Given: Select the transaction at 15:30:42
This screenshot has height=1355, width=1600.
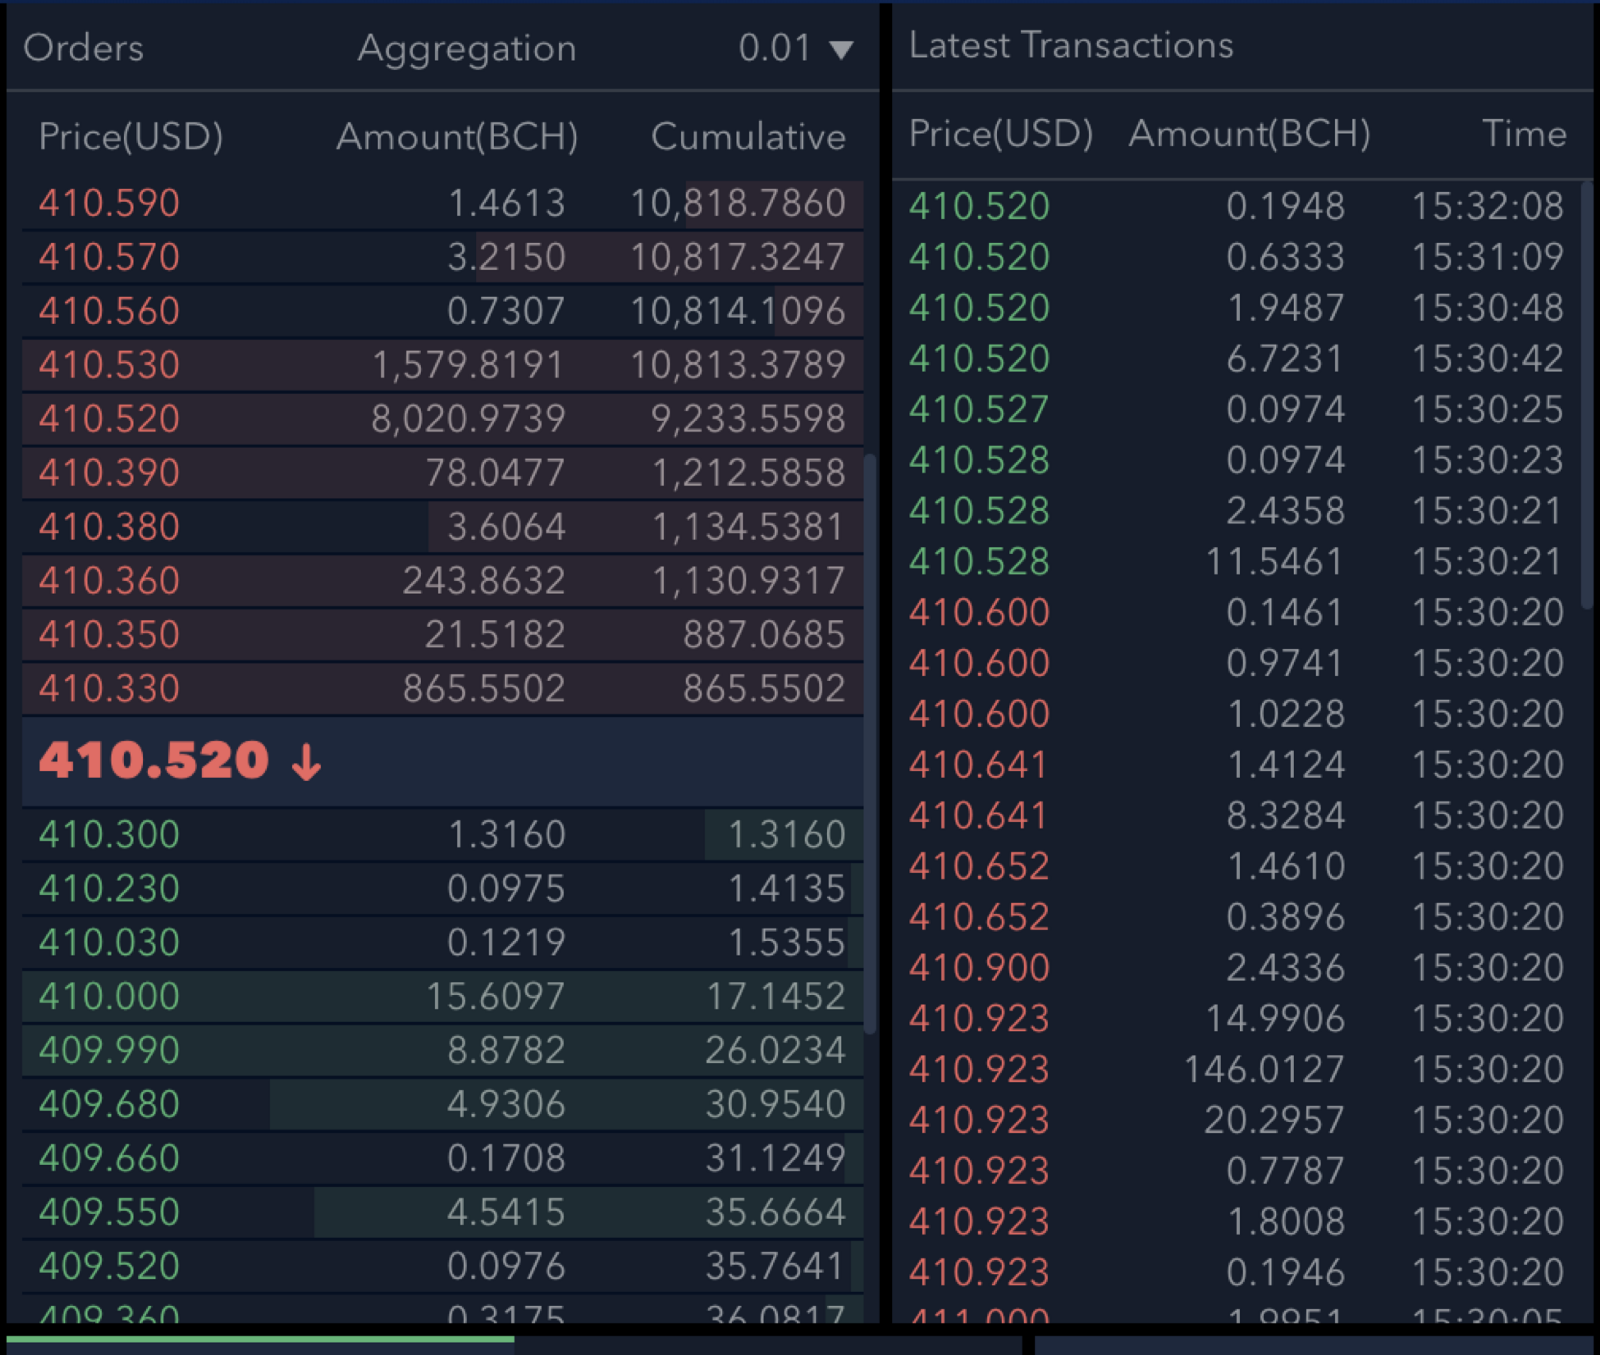Looking at the screenshot, I should pos(1238,359).
